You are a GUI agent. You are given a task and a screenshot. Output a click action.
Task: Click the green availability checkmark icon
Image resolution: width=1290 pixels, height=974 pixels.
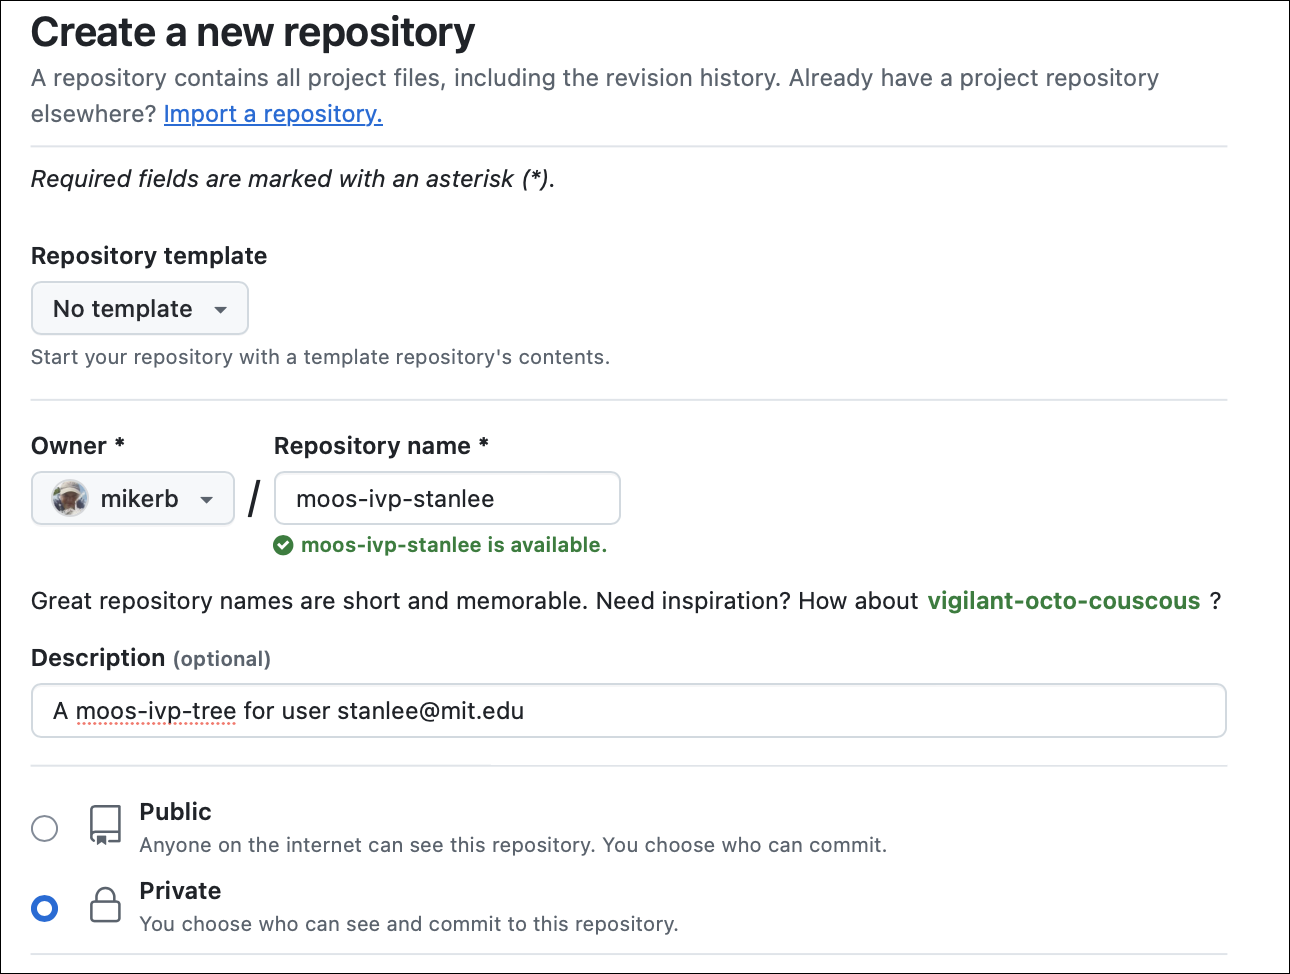[x=284, y=545]
